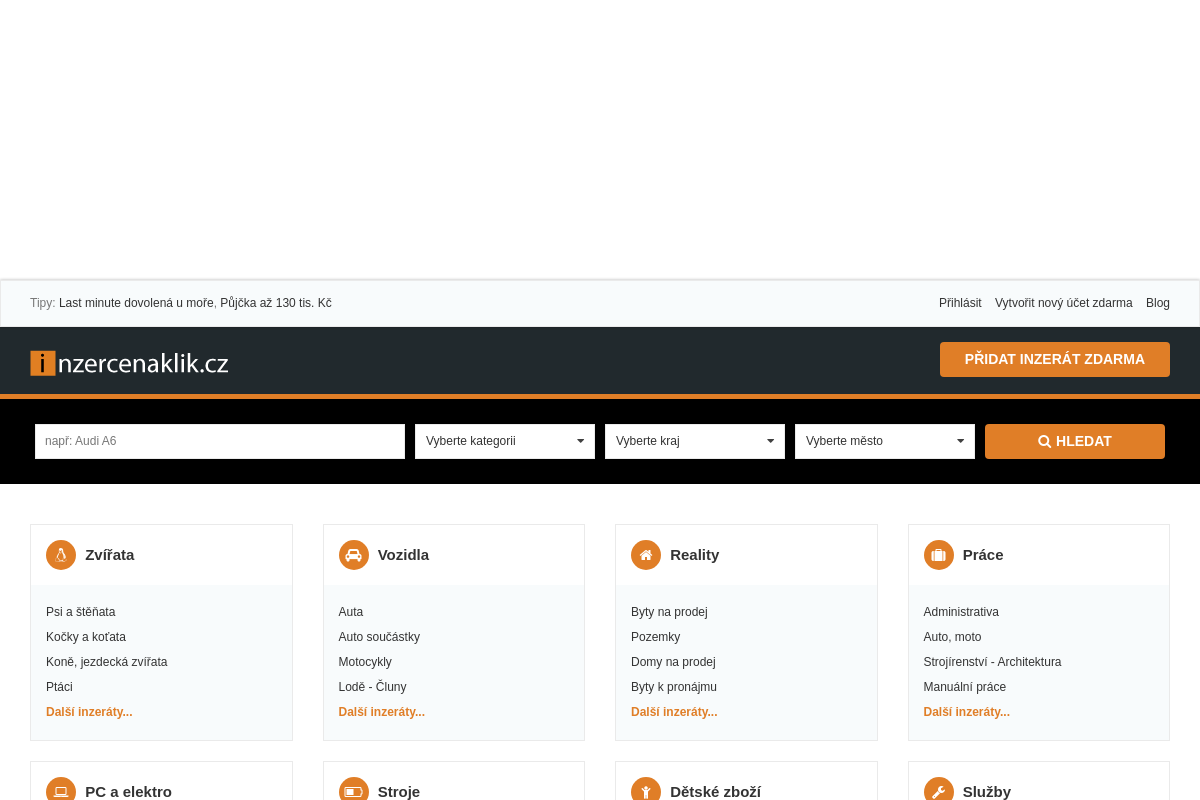Viewport: 1200px width, 800px height.
Task: Select Auto součástky subcategory
Action: [x=379, y=637]
